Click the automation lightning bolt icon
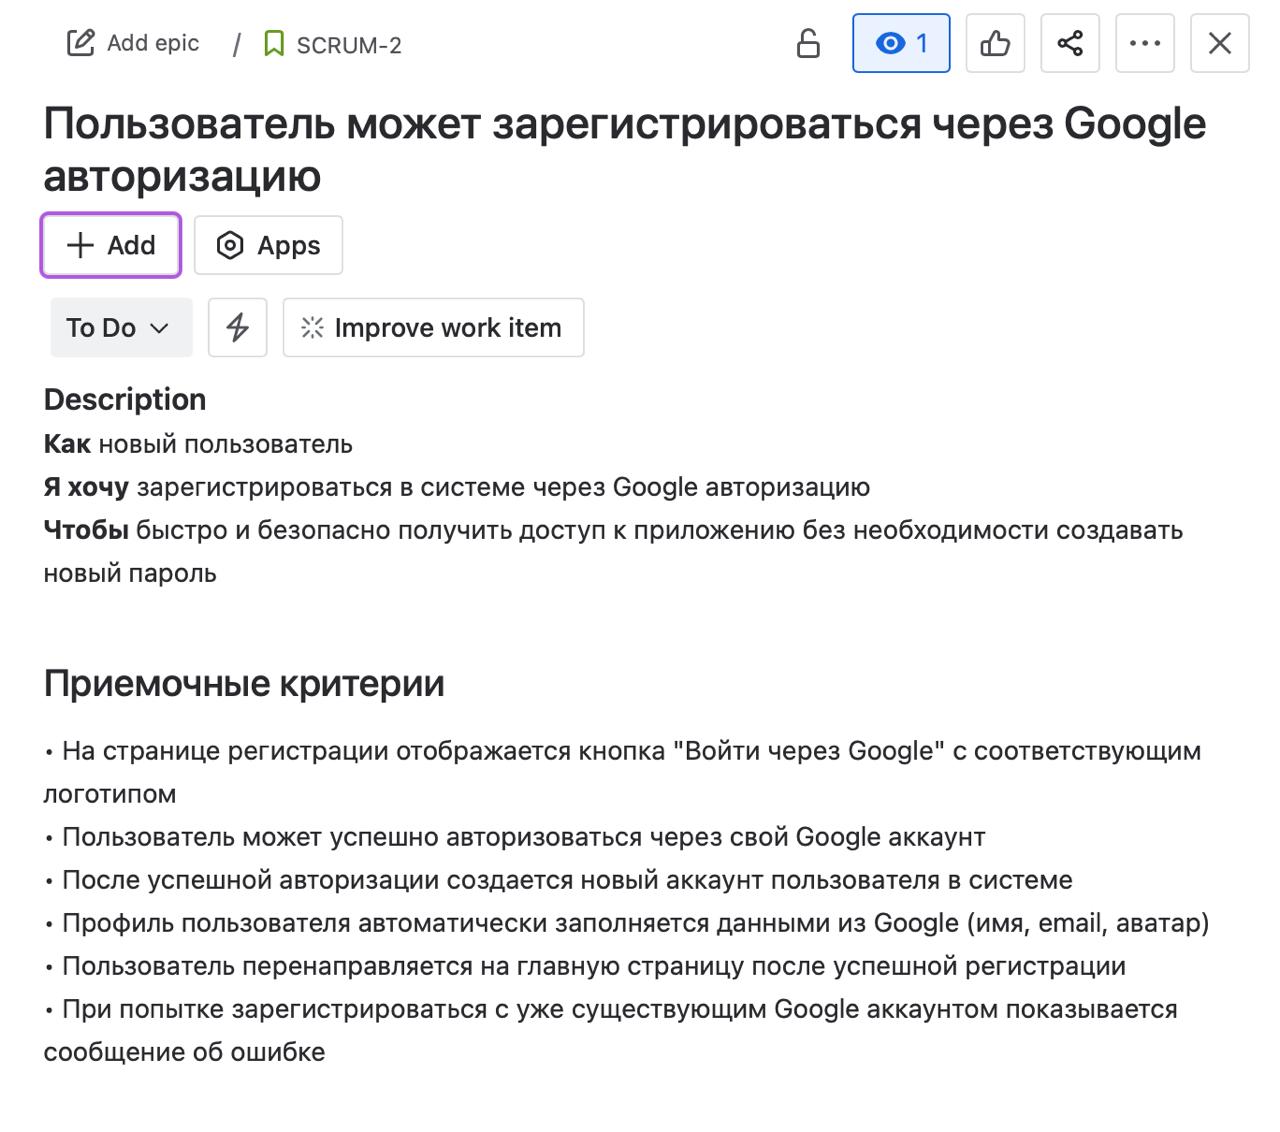 pyautogui.click(x=237, y=327)
